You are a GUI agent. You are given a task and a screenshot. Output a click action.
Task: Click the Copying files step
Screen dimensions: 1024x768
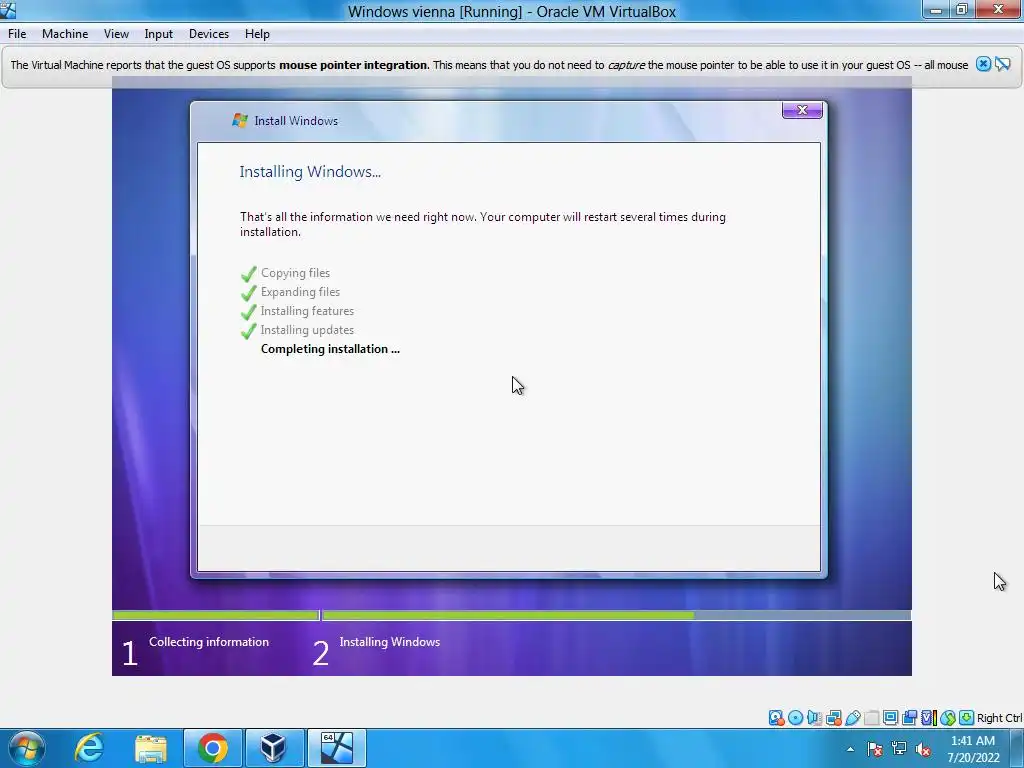pos(295,273)
